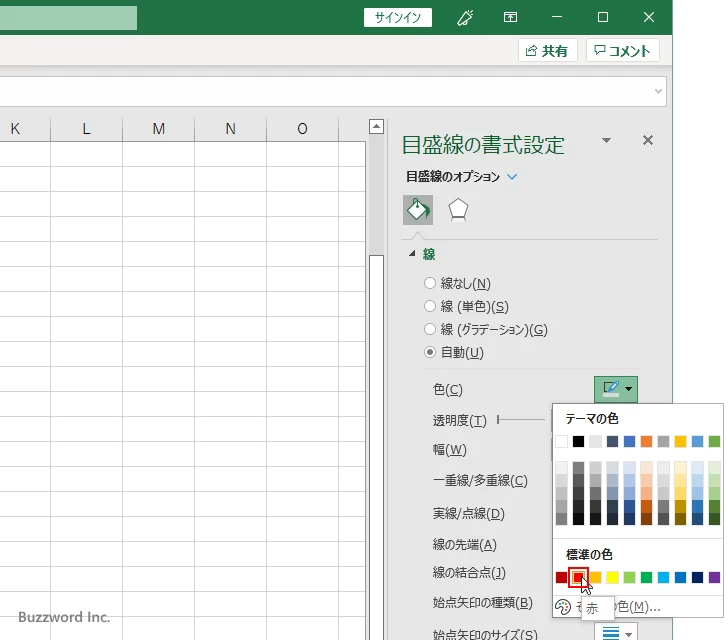Click the 始点矢印の種類(B) label
The image size is (728, 640).
[482, 603]
